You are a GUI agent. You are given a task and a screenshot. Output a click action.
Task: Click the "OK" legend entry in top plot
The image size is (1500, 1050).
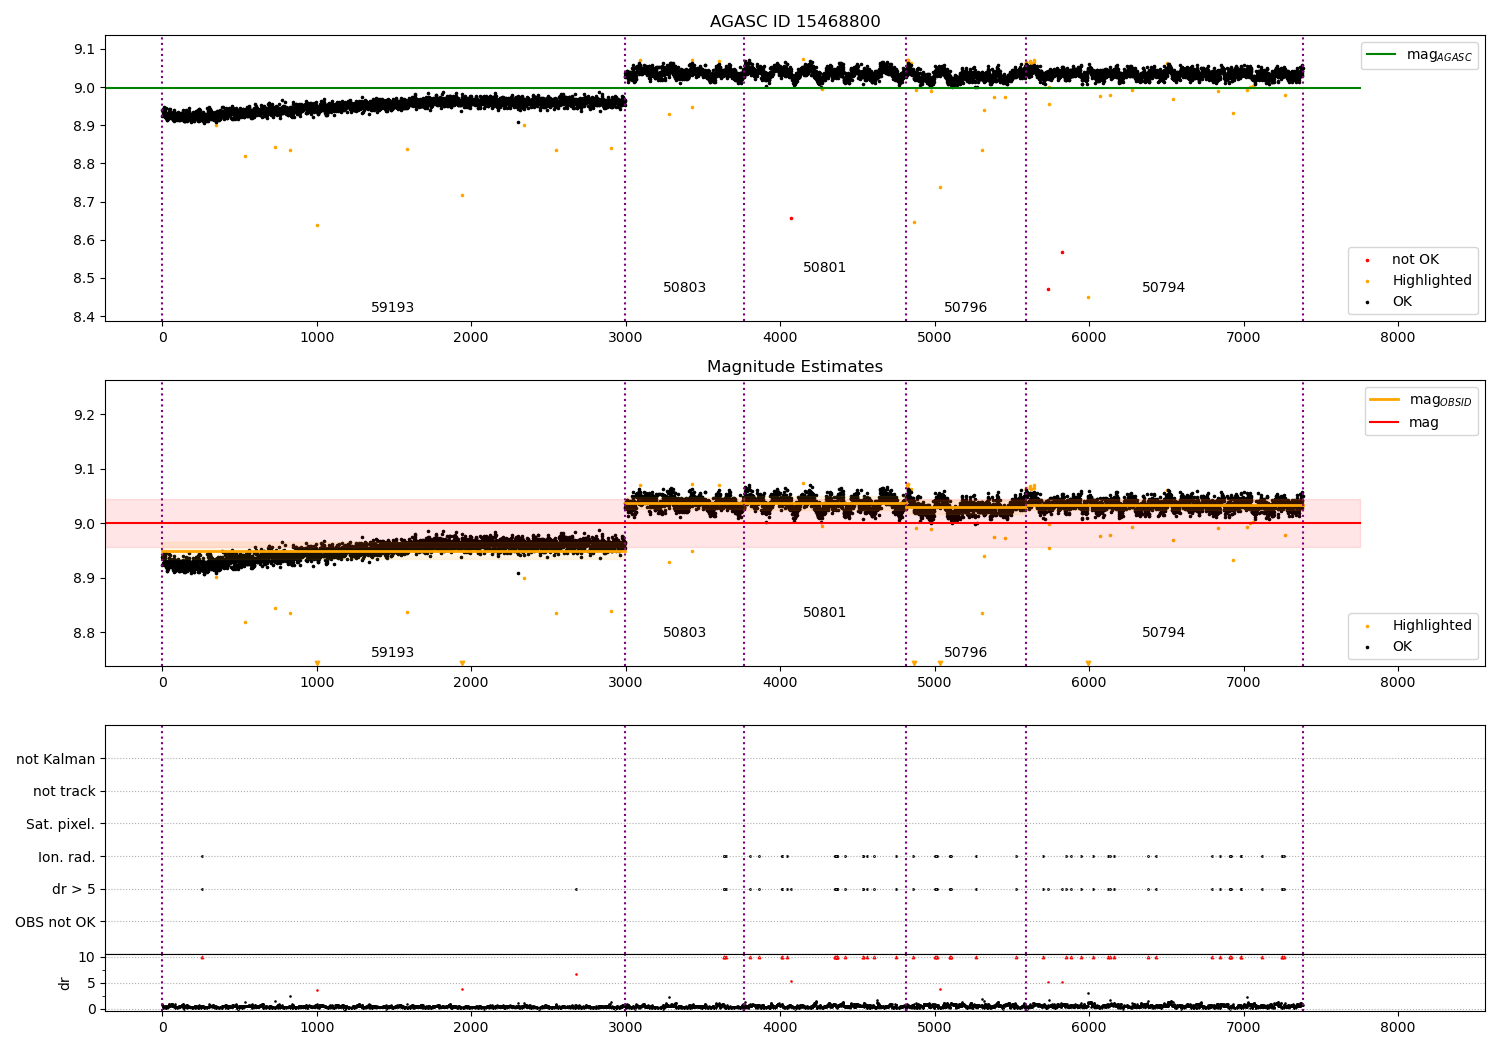click(x=1402, y=302)
